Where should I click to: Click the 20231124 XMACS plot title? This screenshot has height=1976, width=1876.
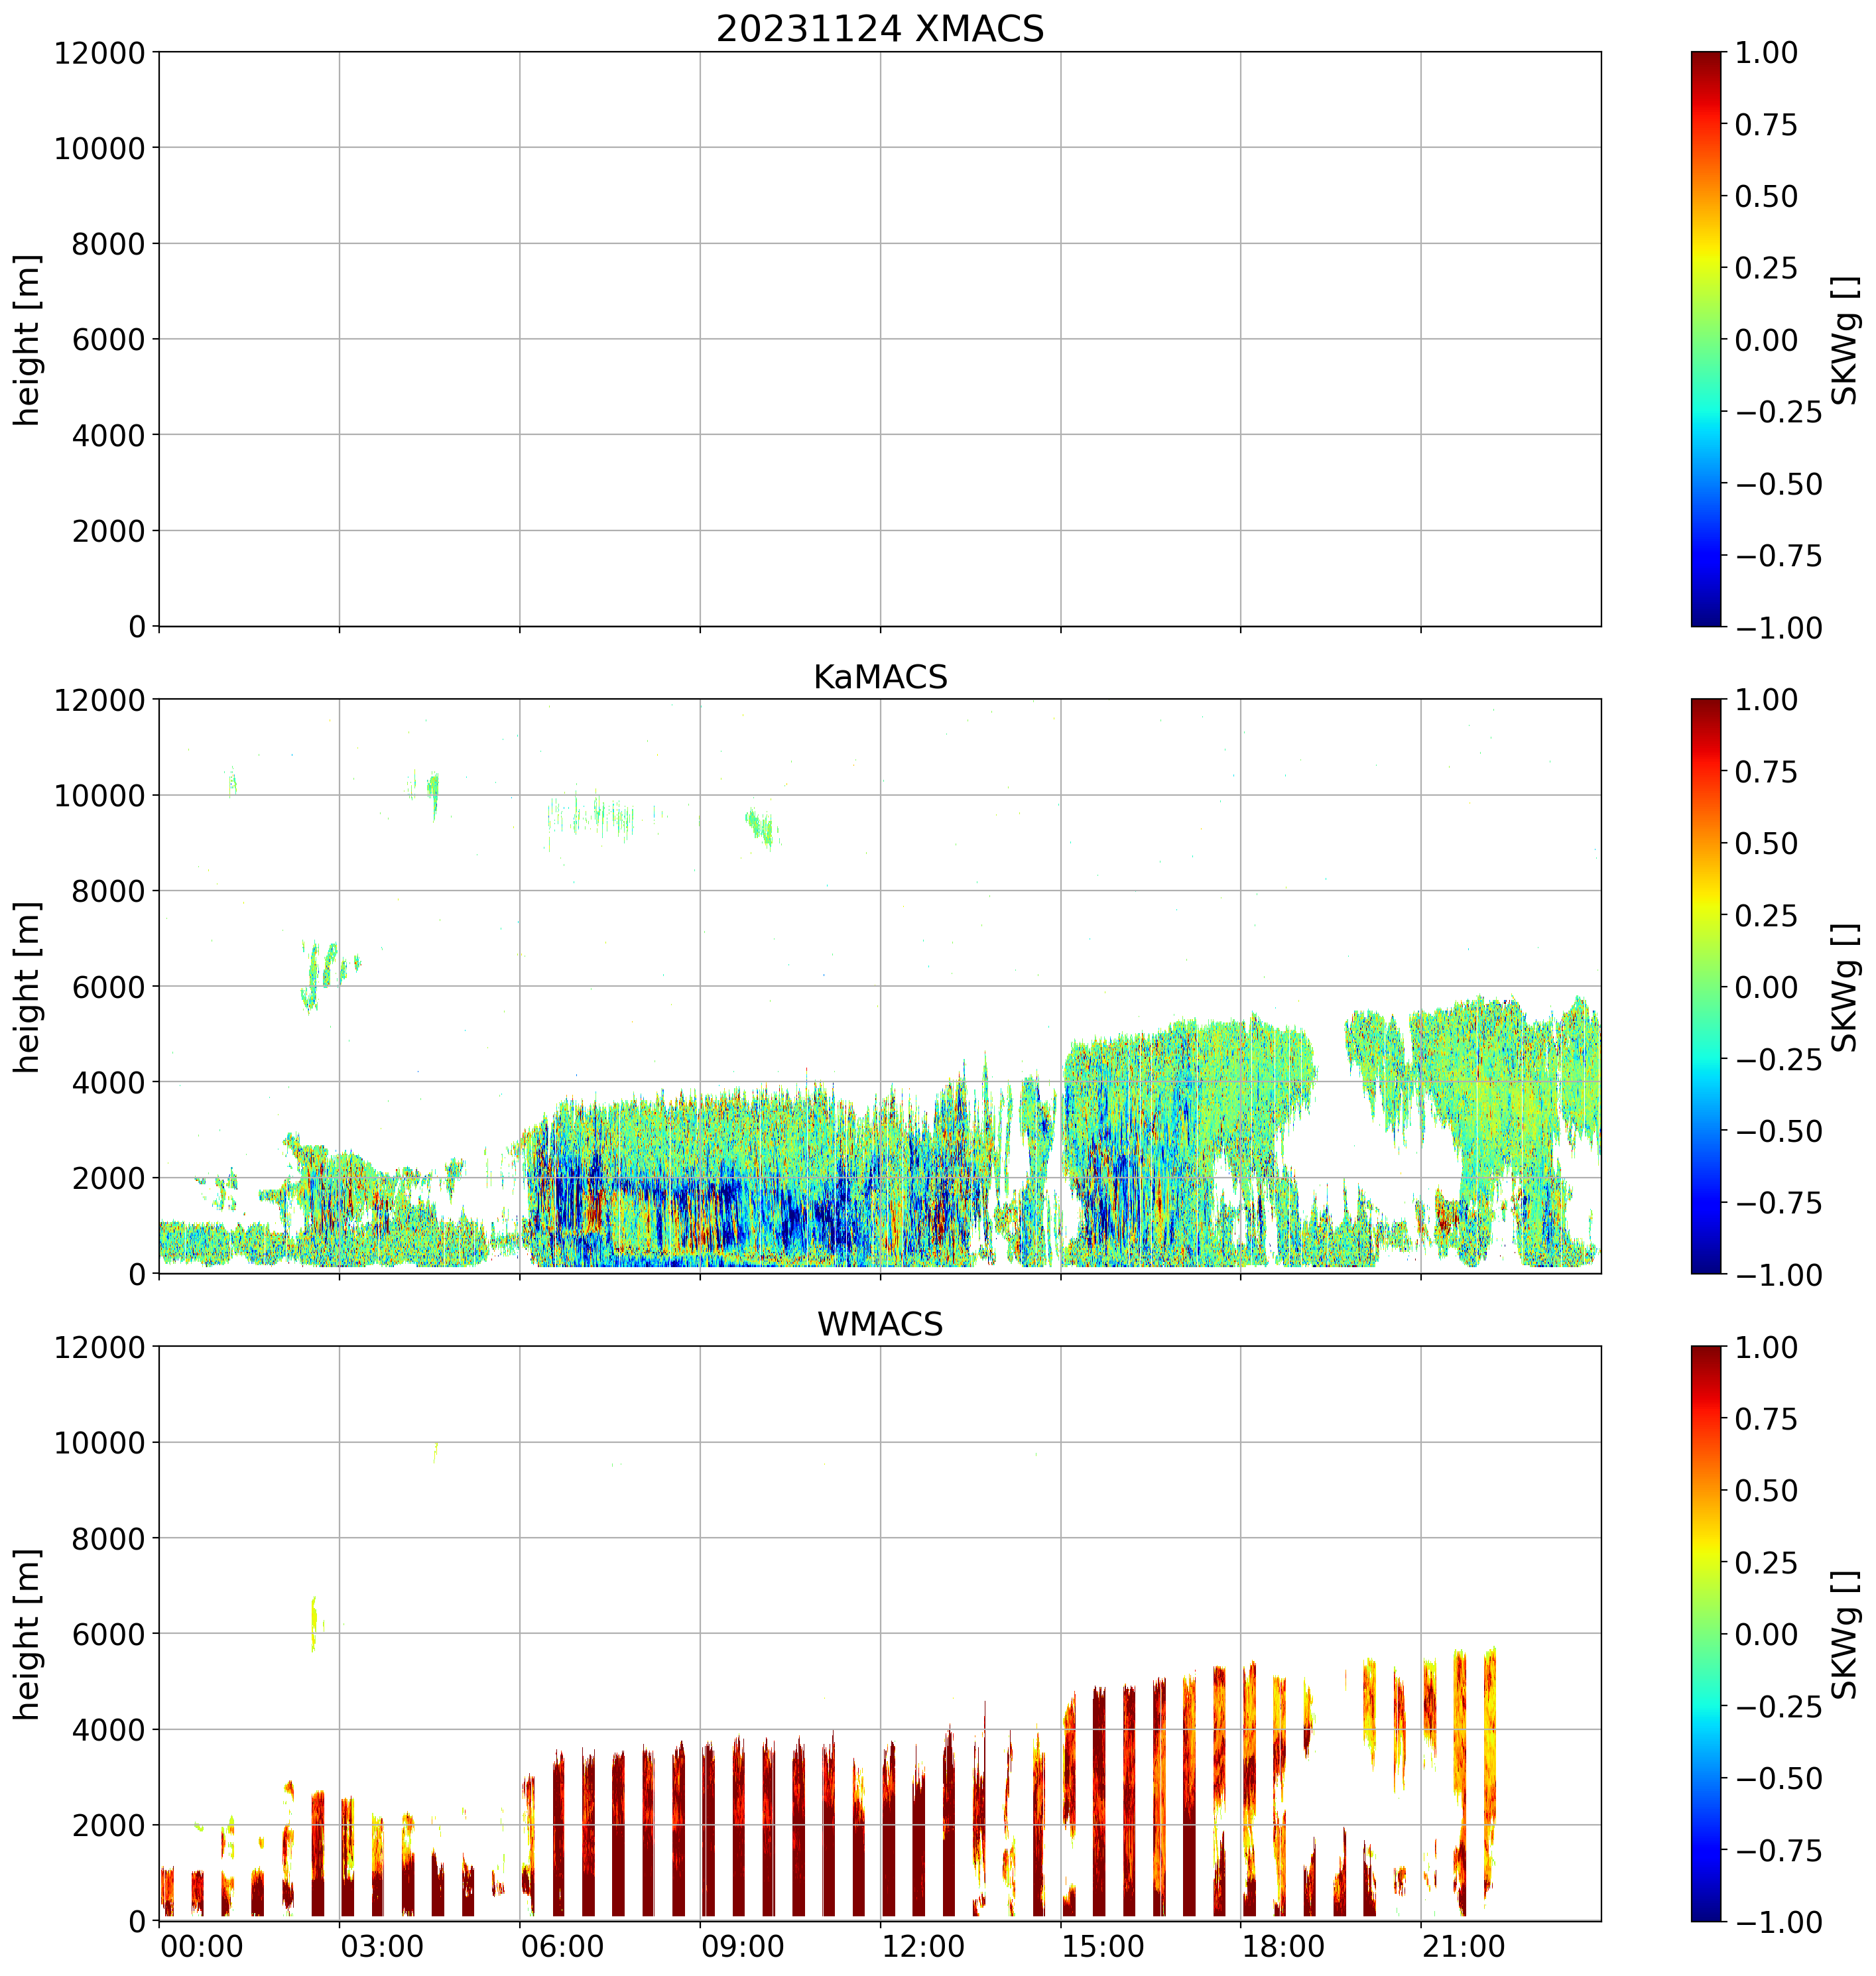pyautogui.click(x=879, y=29)
